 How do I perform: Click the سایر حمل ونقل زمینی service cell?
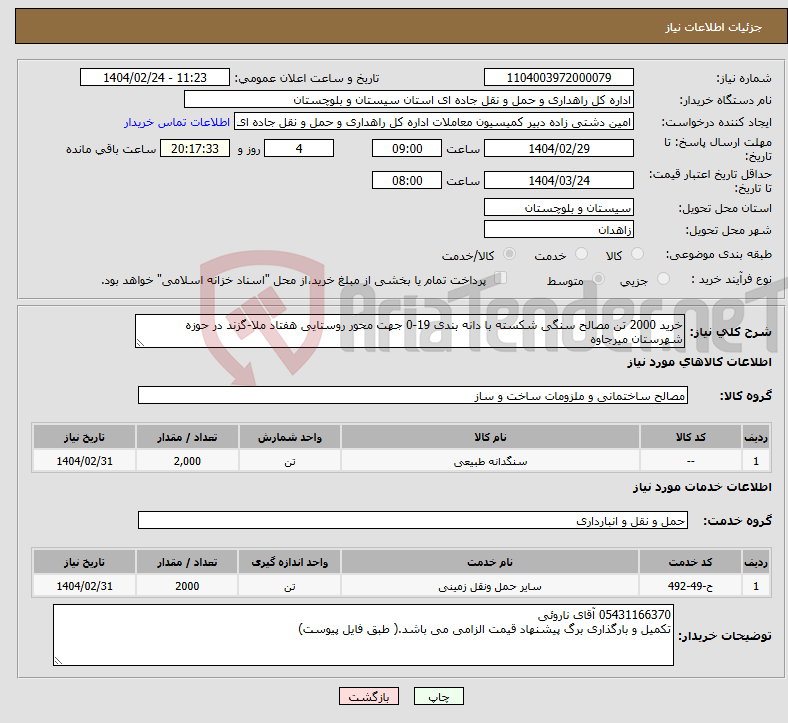coord(490,586)
